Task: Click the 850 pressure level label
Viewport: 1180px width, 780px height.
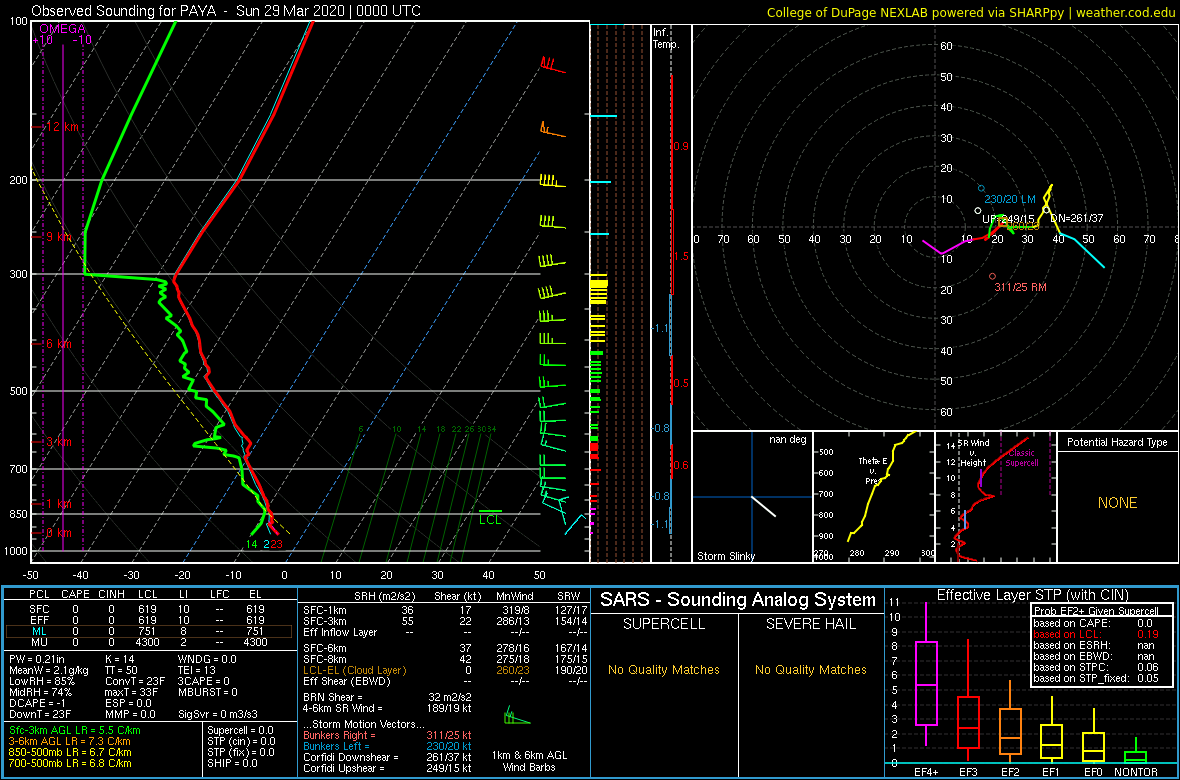Action: (x=18, y=513)
